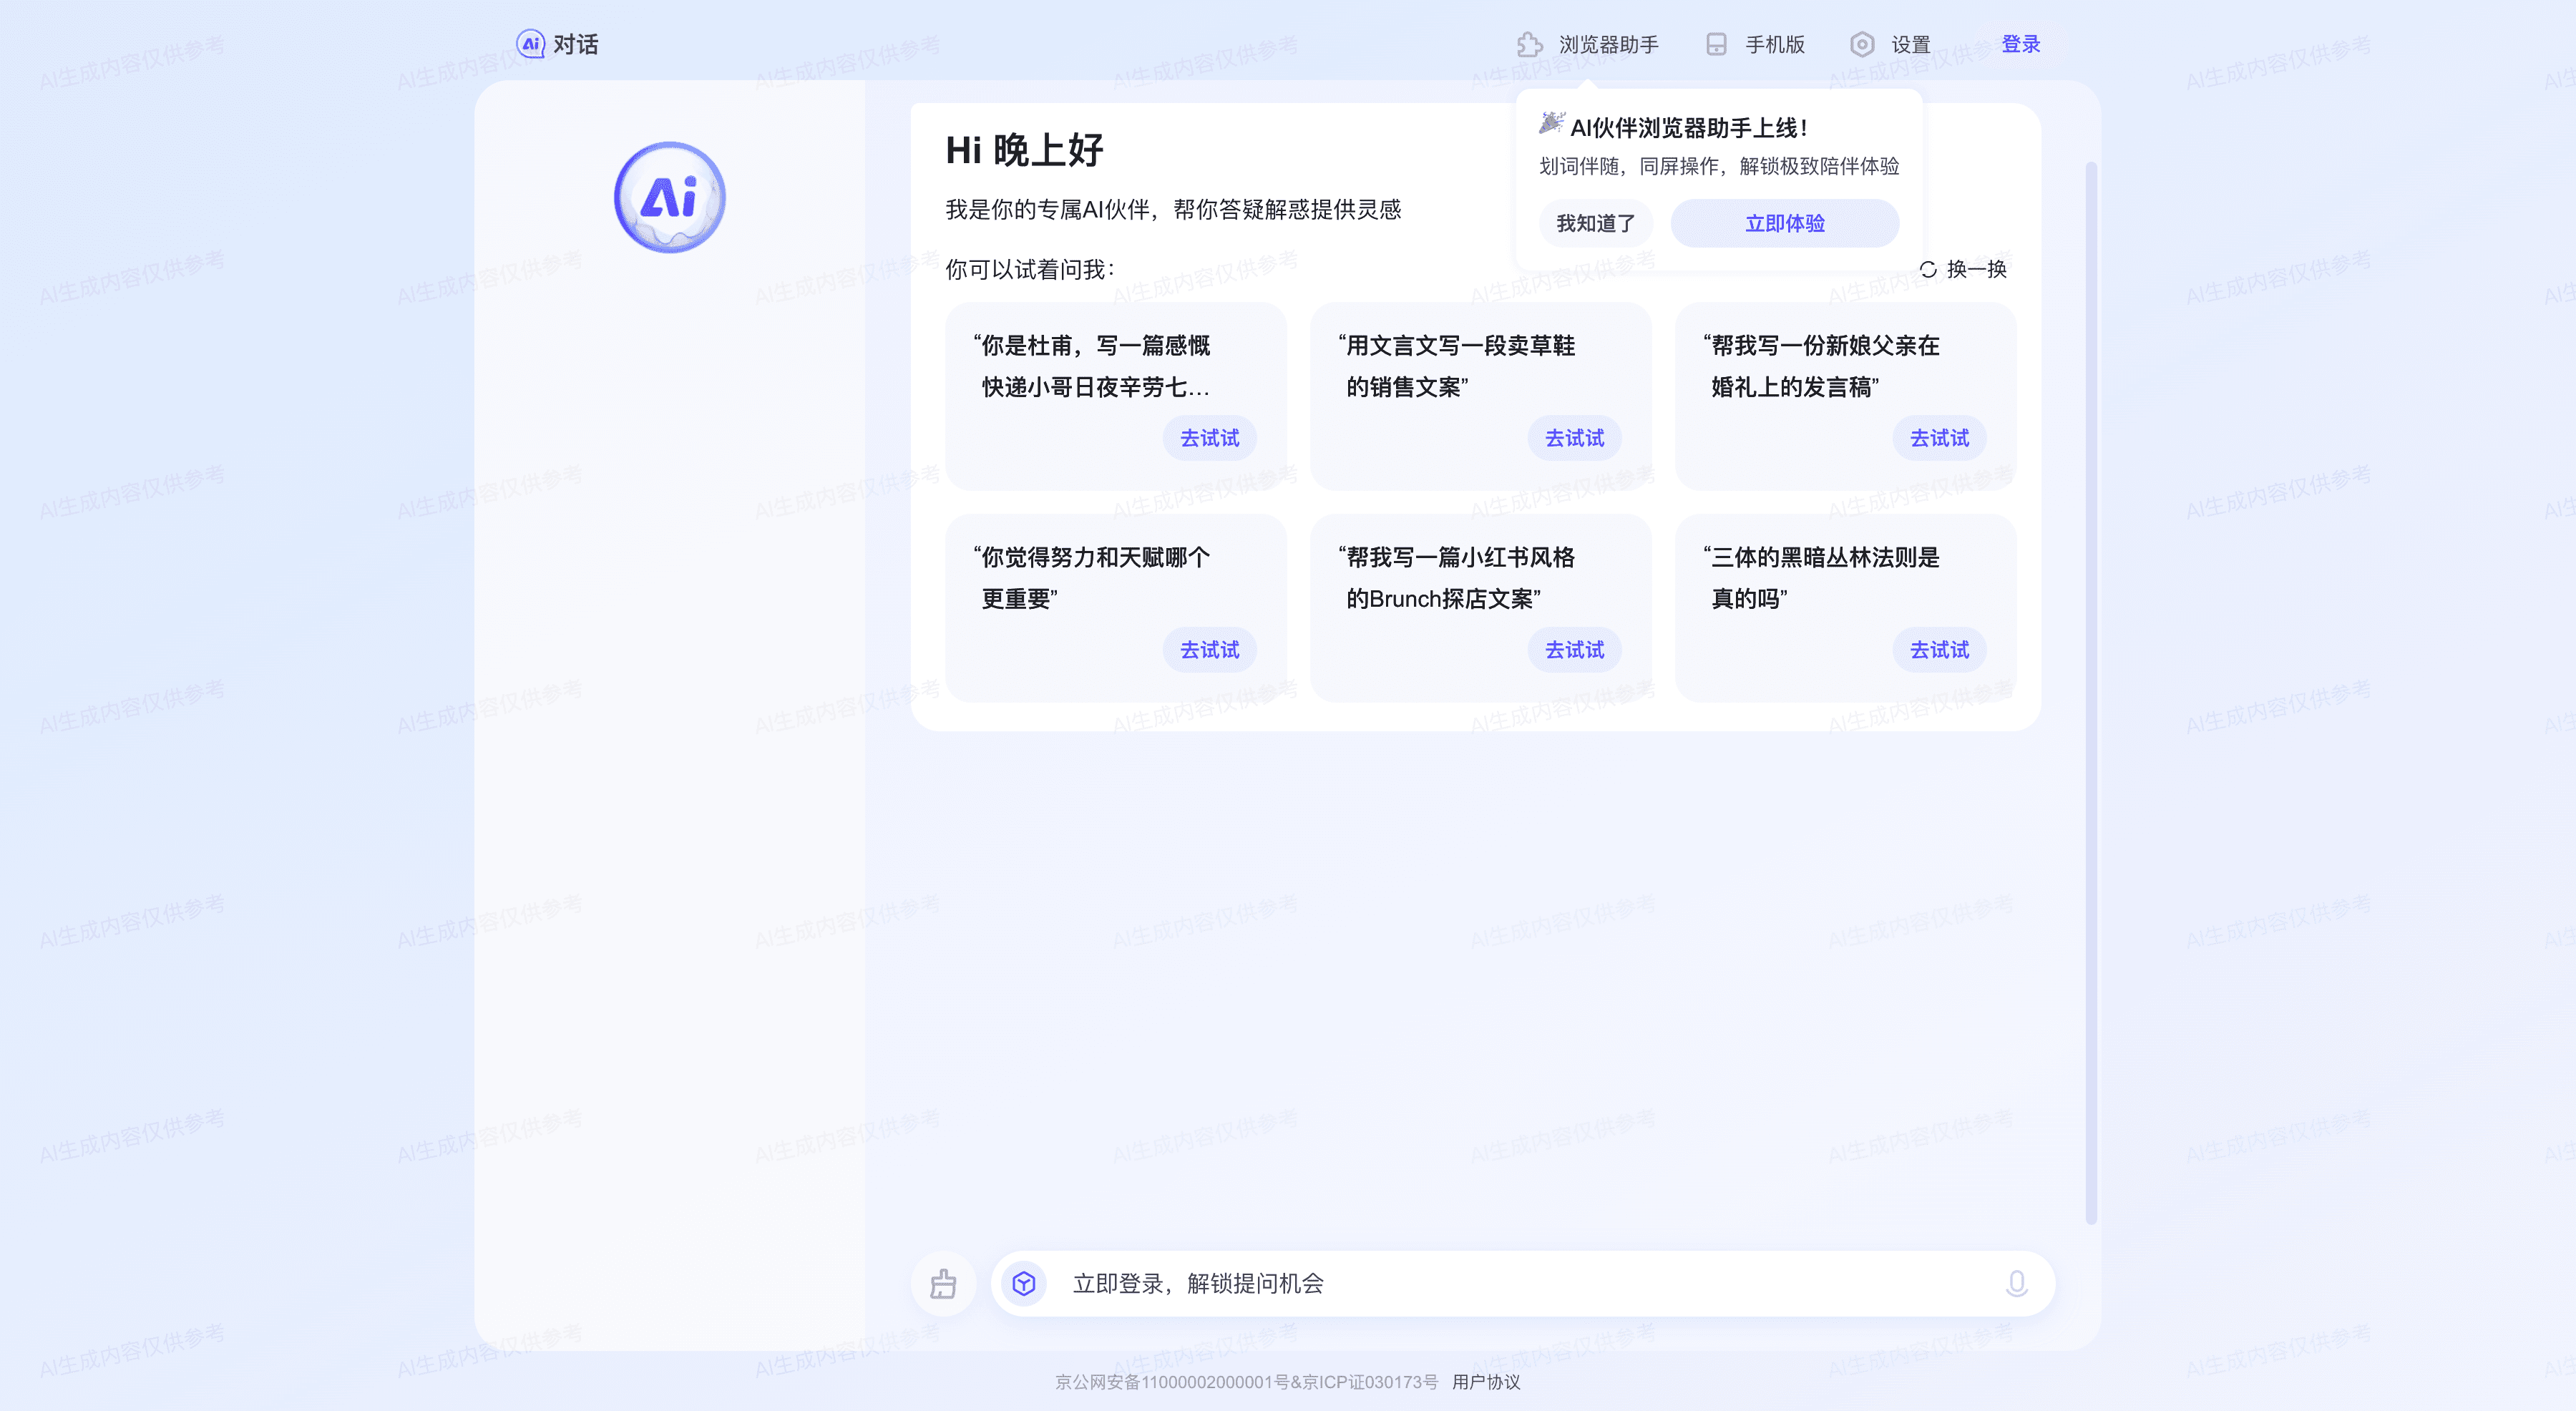Screen dimensions: 2576x1411
Task: Click 换一换 to refresh suggestions
Action: [1976, 269]
